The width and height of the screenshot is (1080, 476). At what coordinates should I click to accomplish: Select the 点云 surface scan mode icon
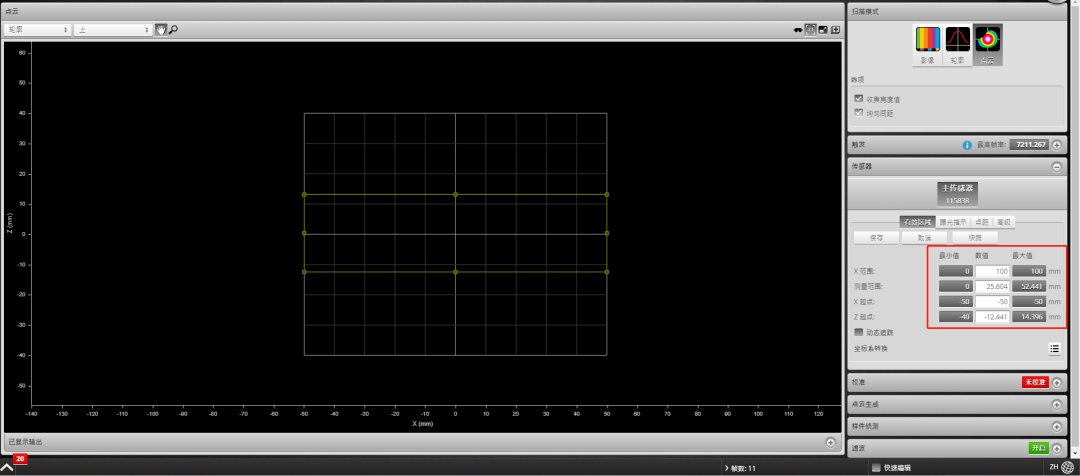[x=988, y=45]
